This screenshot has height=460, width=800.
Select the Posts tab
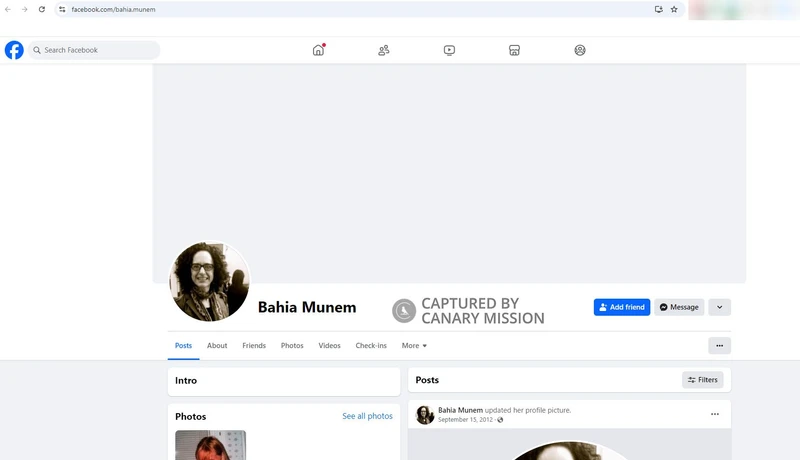(x=183, y=346)
